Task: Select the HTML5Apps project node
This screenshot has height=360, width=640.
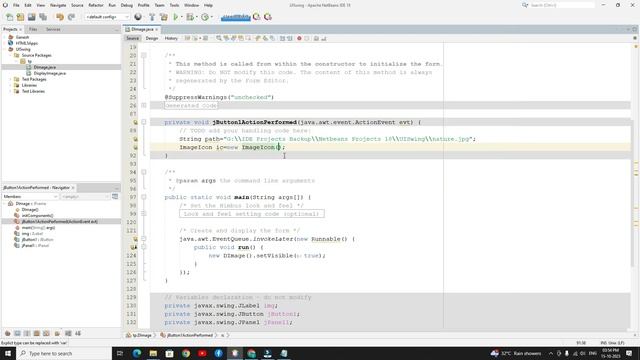Action: pos(27,43)
